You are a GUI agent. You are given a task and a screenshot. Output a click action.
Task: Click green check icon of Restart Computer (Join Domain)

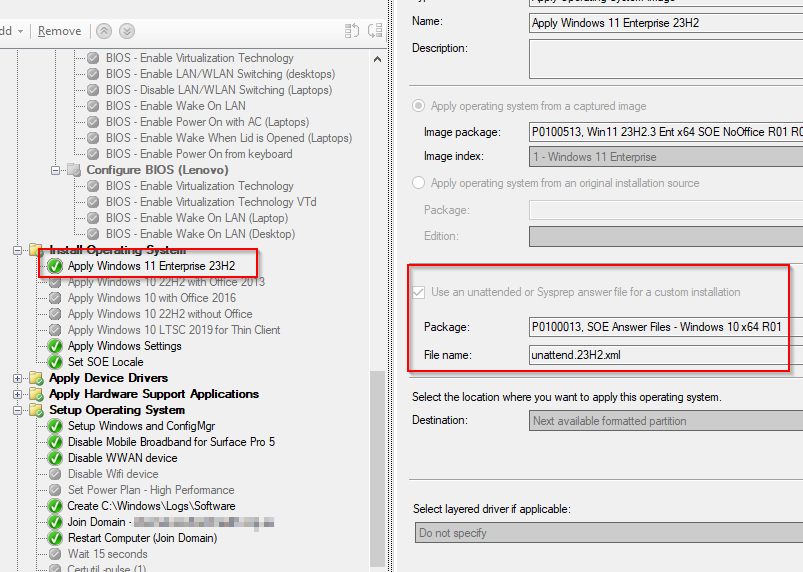click(55, 538)
